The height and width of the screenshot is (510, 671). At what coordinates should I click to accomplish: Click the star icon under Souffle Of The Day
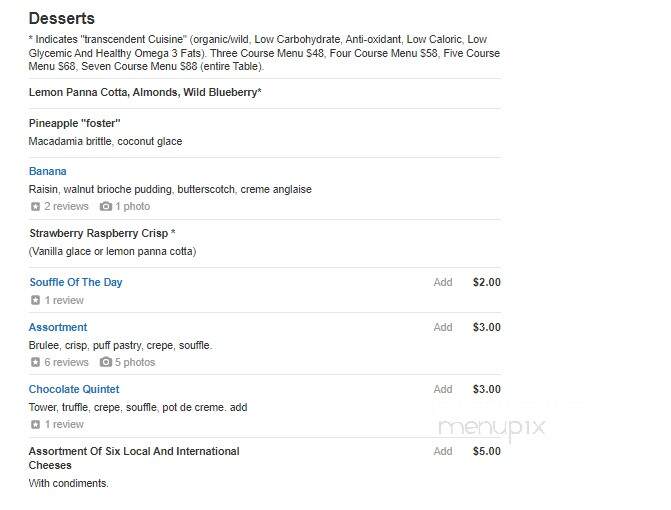click(x=36, y=300)
